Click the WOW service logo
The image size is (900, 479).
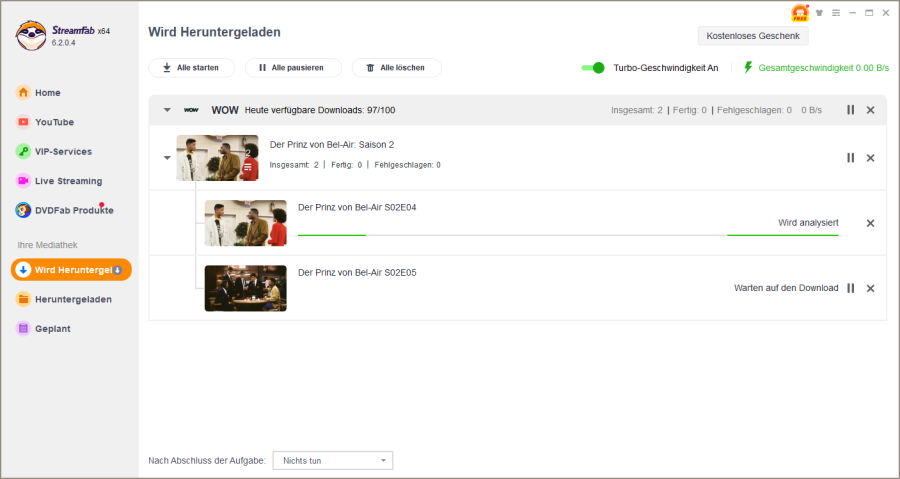(191, 110)
